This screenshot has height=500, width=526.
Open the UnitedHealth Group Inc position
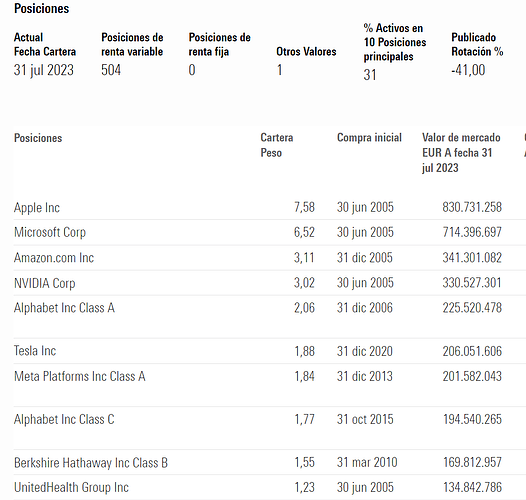coord(71,487)
